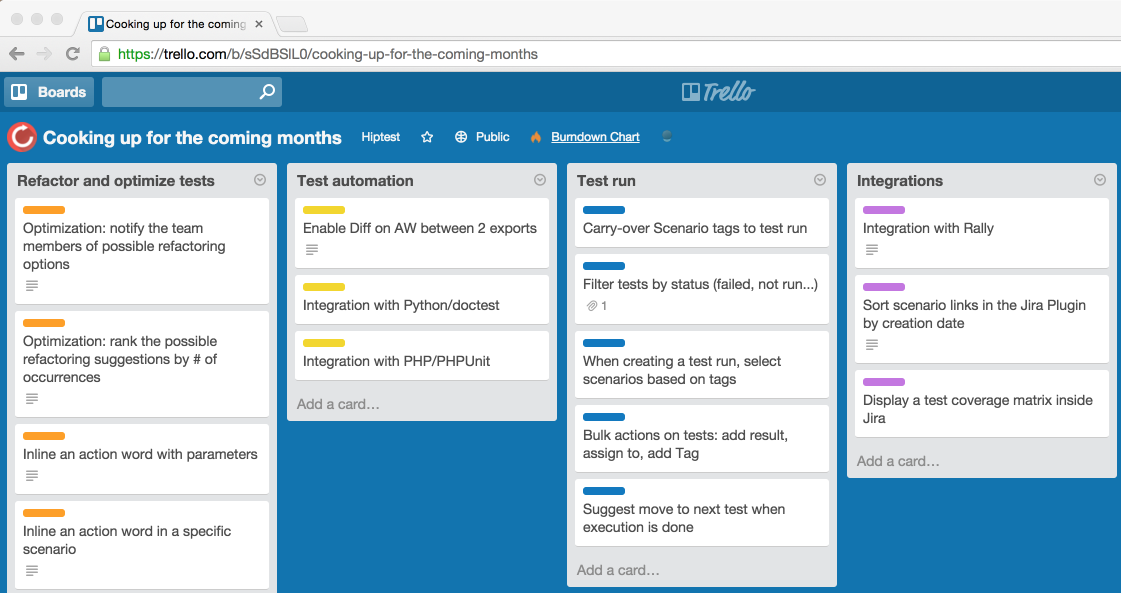Viewport: 1121px width, 593px height.
Task: Open card 'Integration with Python/doctest'
Action: click(422, 300)
